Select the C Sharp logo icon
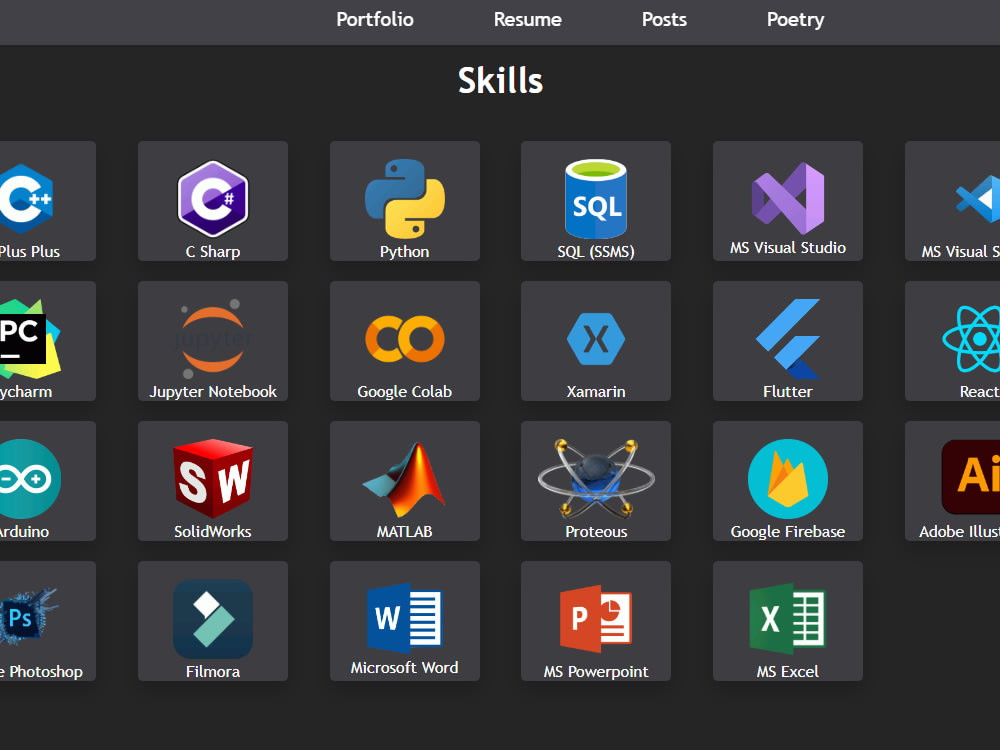This screenshot has width=1000, height=750. coord(213,198)
